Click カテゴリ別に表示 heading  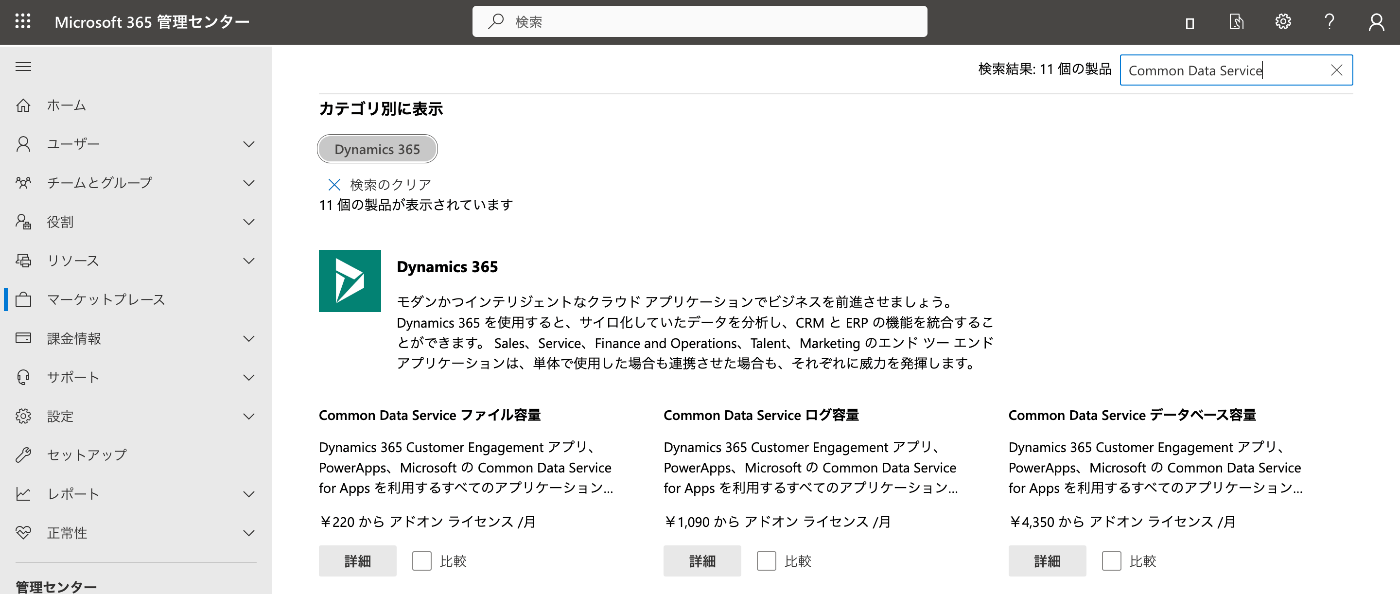click(381, 109)
